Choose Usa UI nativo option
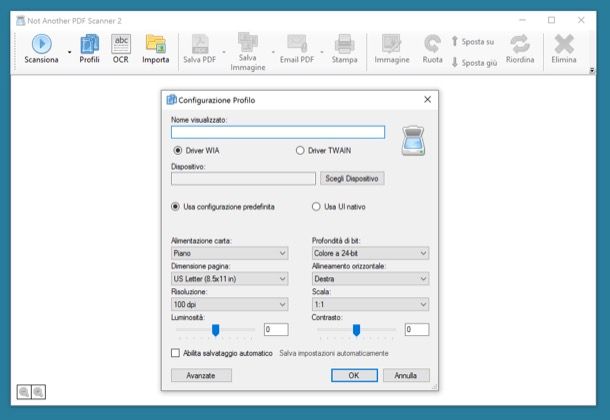The image size is (610, 420). pos(316,206)
